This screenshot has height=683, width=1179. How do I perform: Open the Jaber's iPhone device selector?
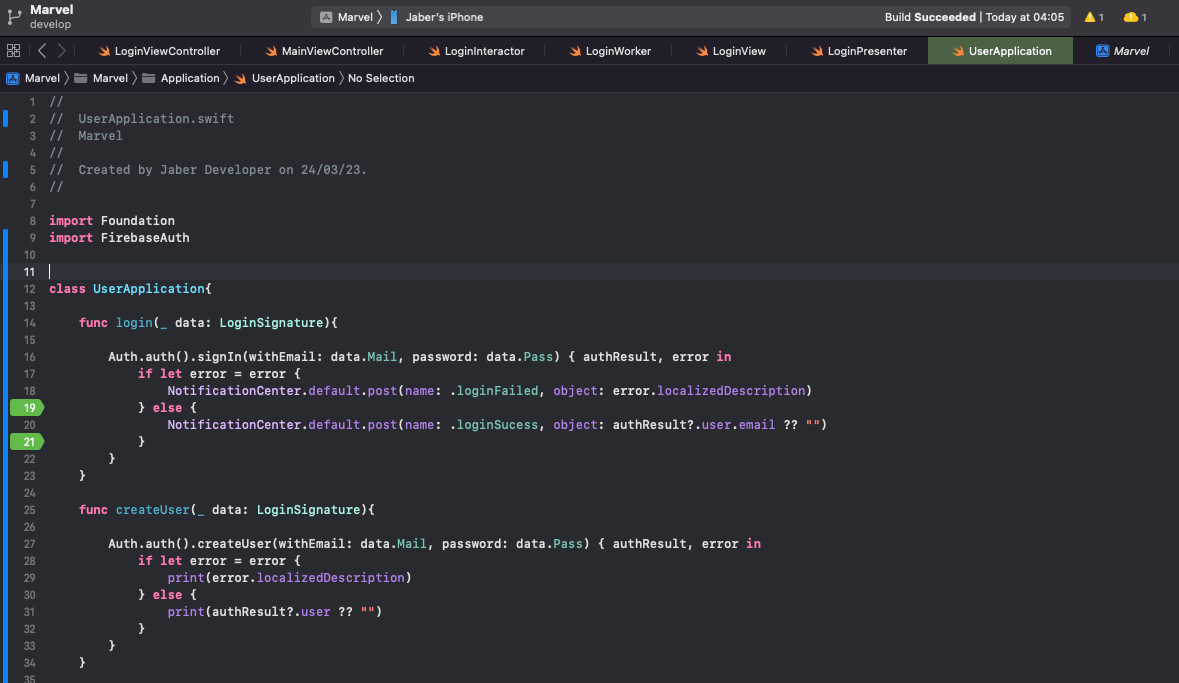[x=443, y=17]
